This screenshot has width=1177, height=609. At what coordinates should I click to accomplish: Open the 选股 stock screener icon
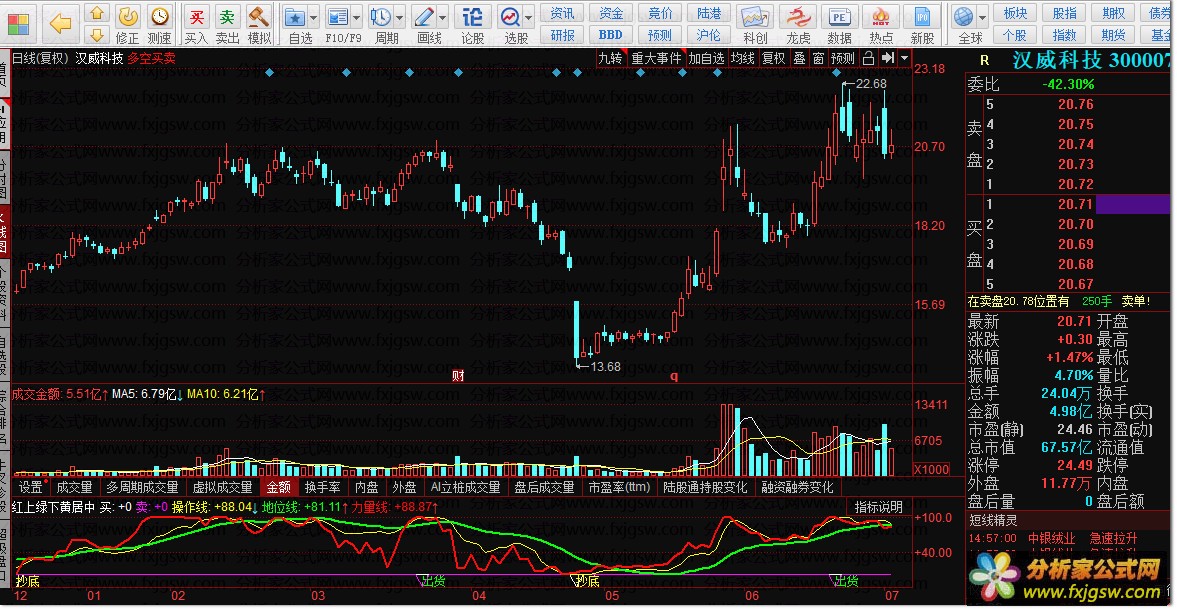[511, 17]
